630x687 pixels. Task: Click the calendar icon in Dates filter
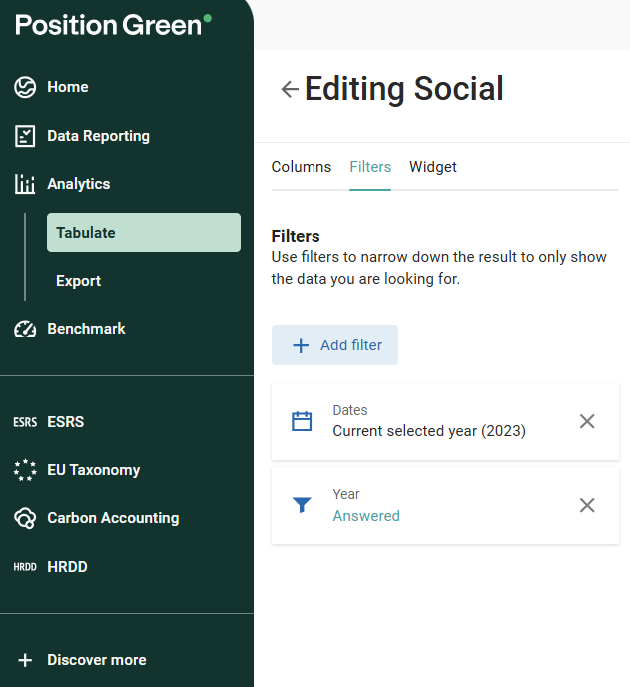(x=302, y=421)
